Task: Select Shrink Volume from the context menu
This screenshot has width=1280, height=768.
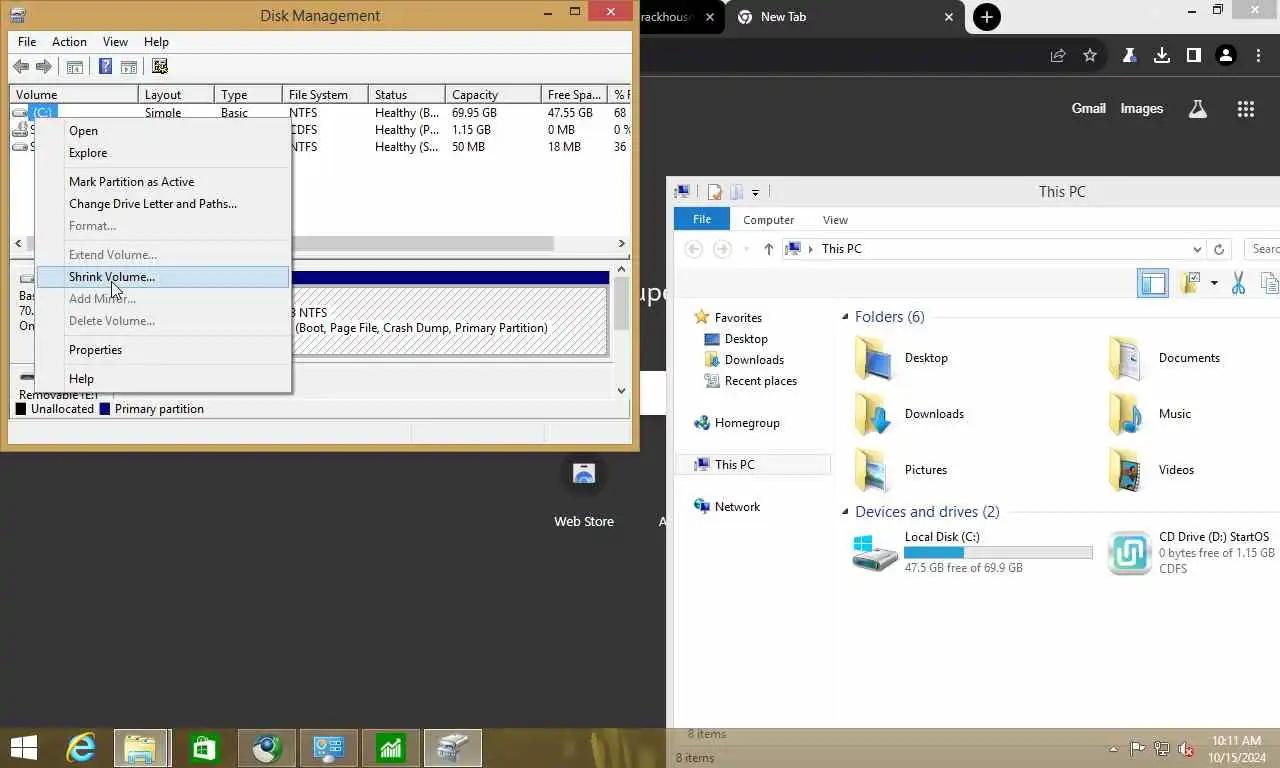Action: 163,277
